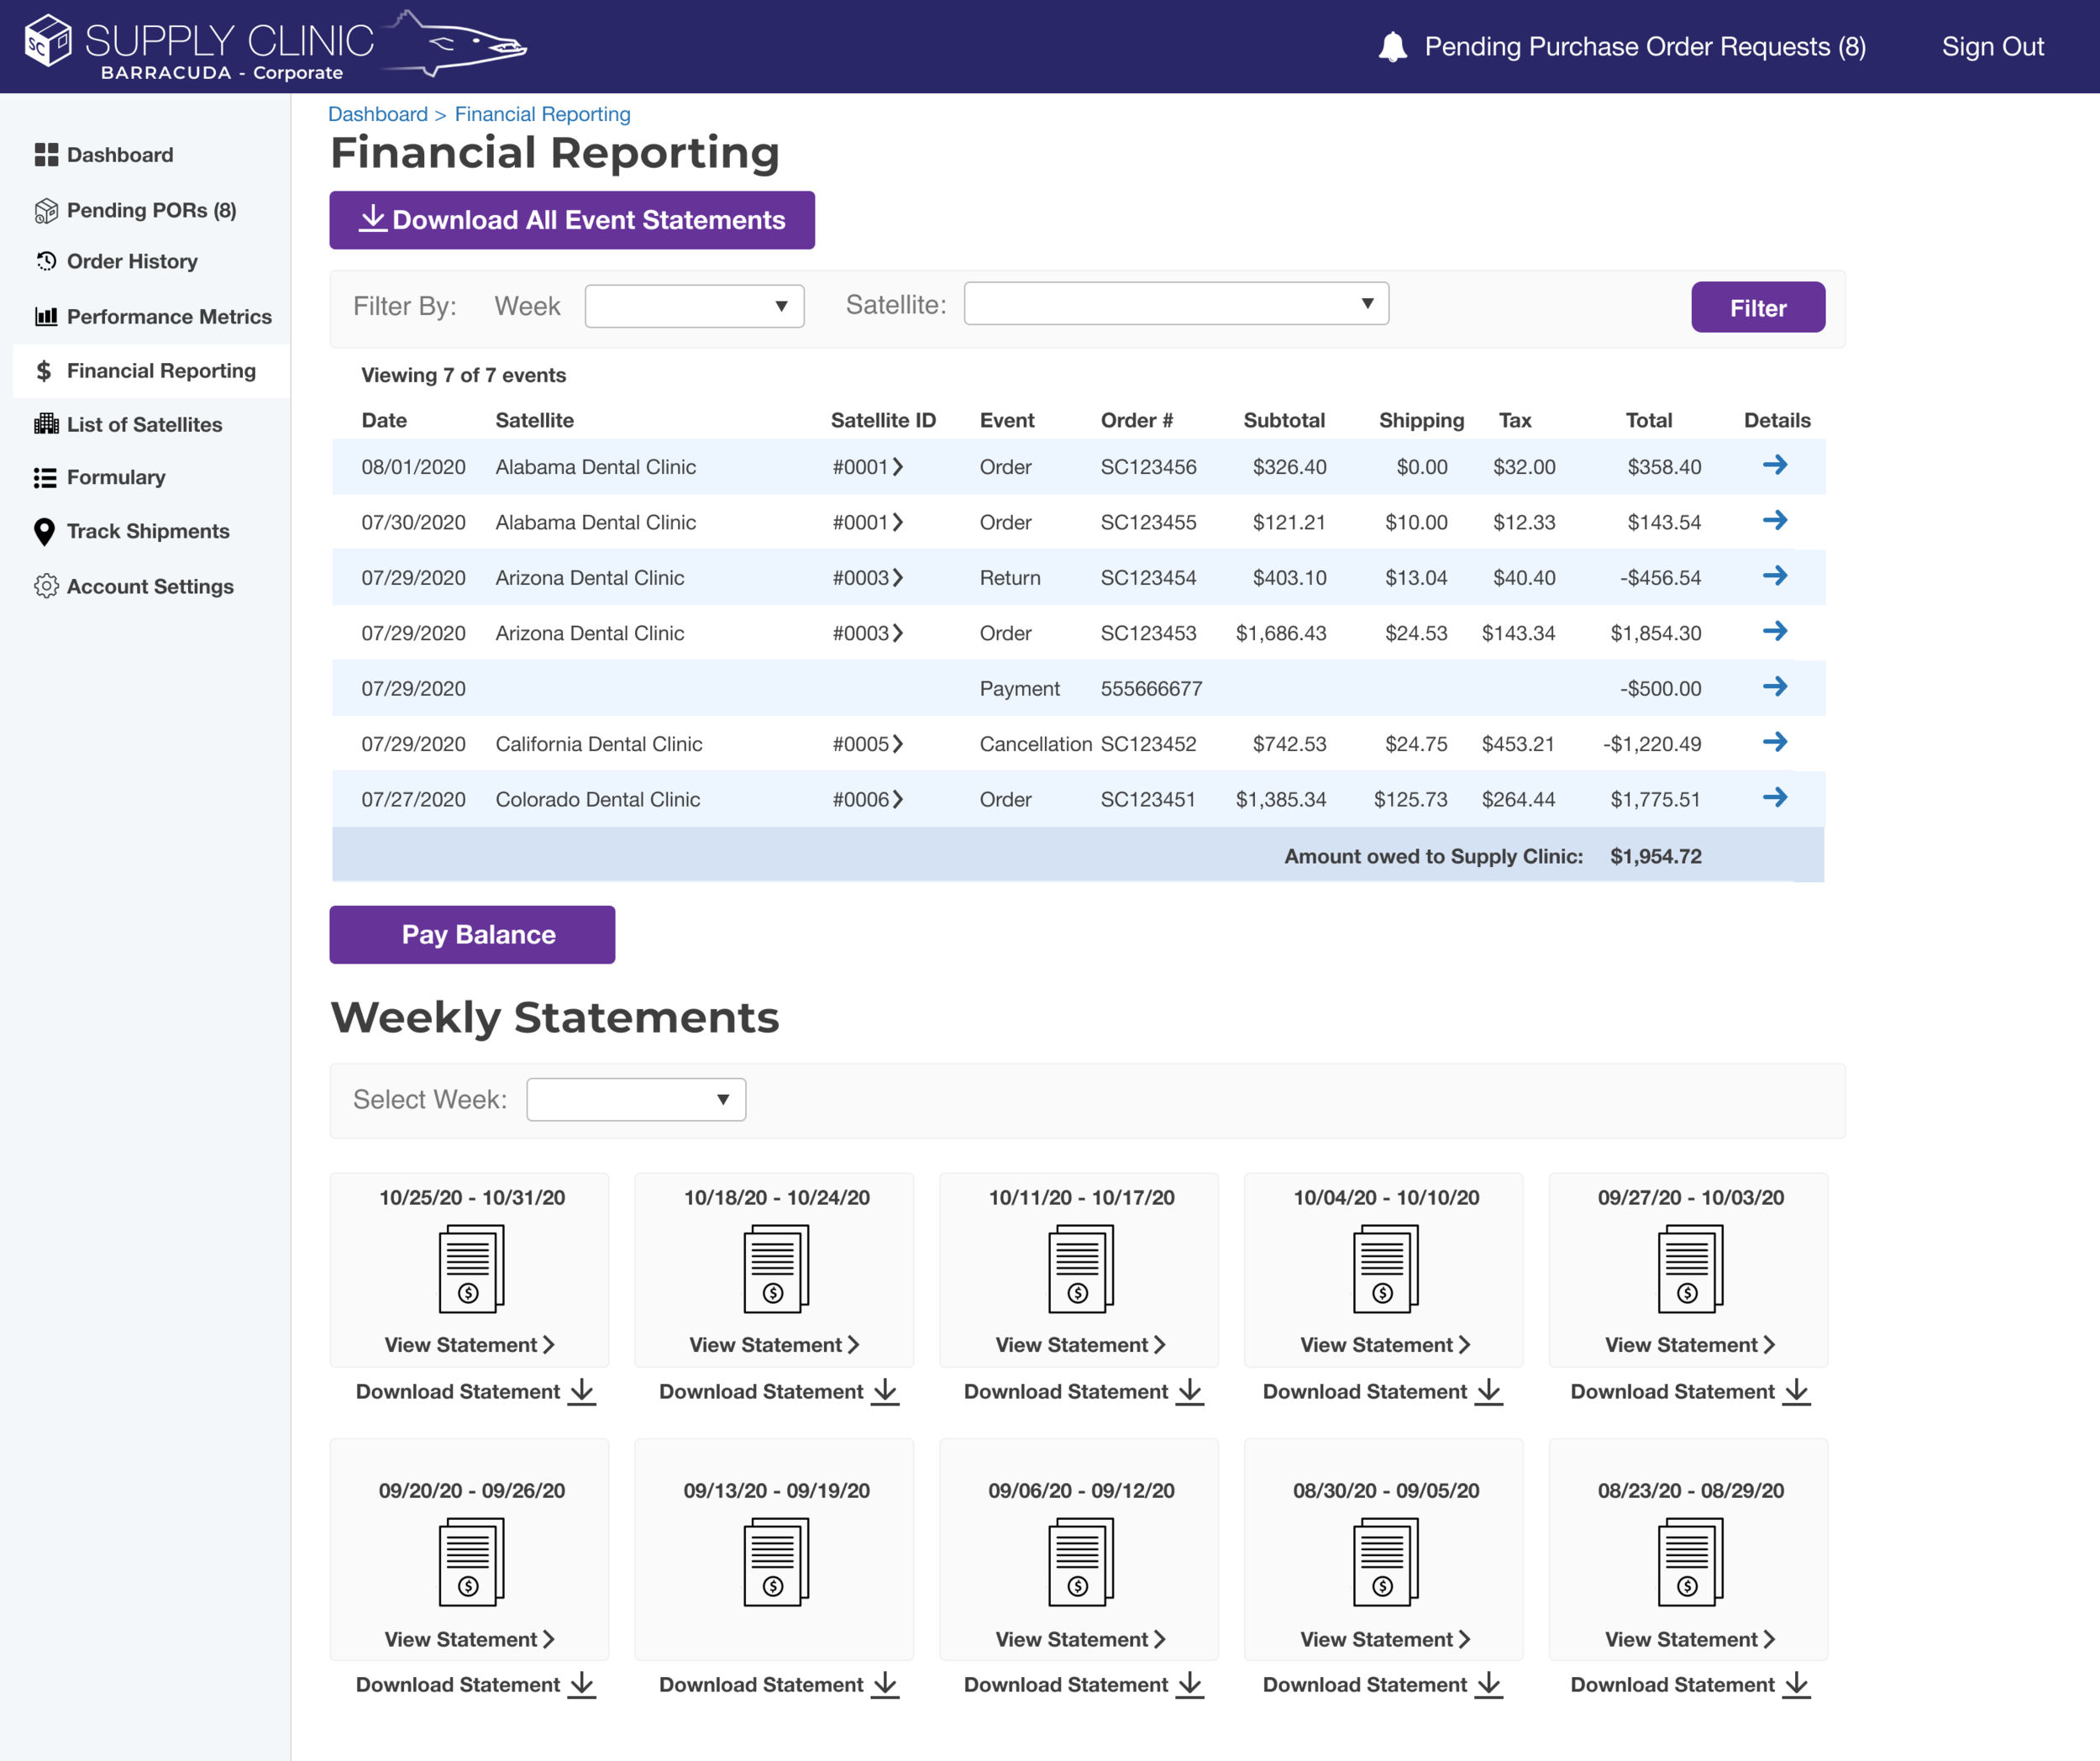Click document icon for 10/25/20 - 10/31/20 statement

471,1269
